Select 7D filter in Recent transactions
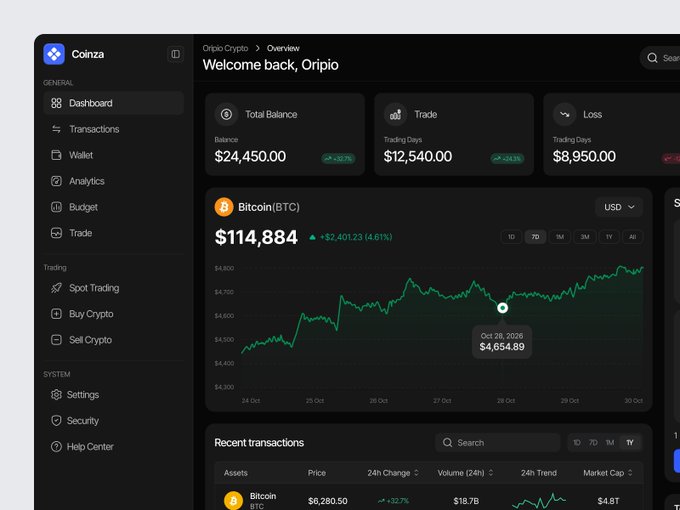The width and height of the screenshot is (680, 510). [x=593, y=443]
